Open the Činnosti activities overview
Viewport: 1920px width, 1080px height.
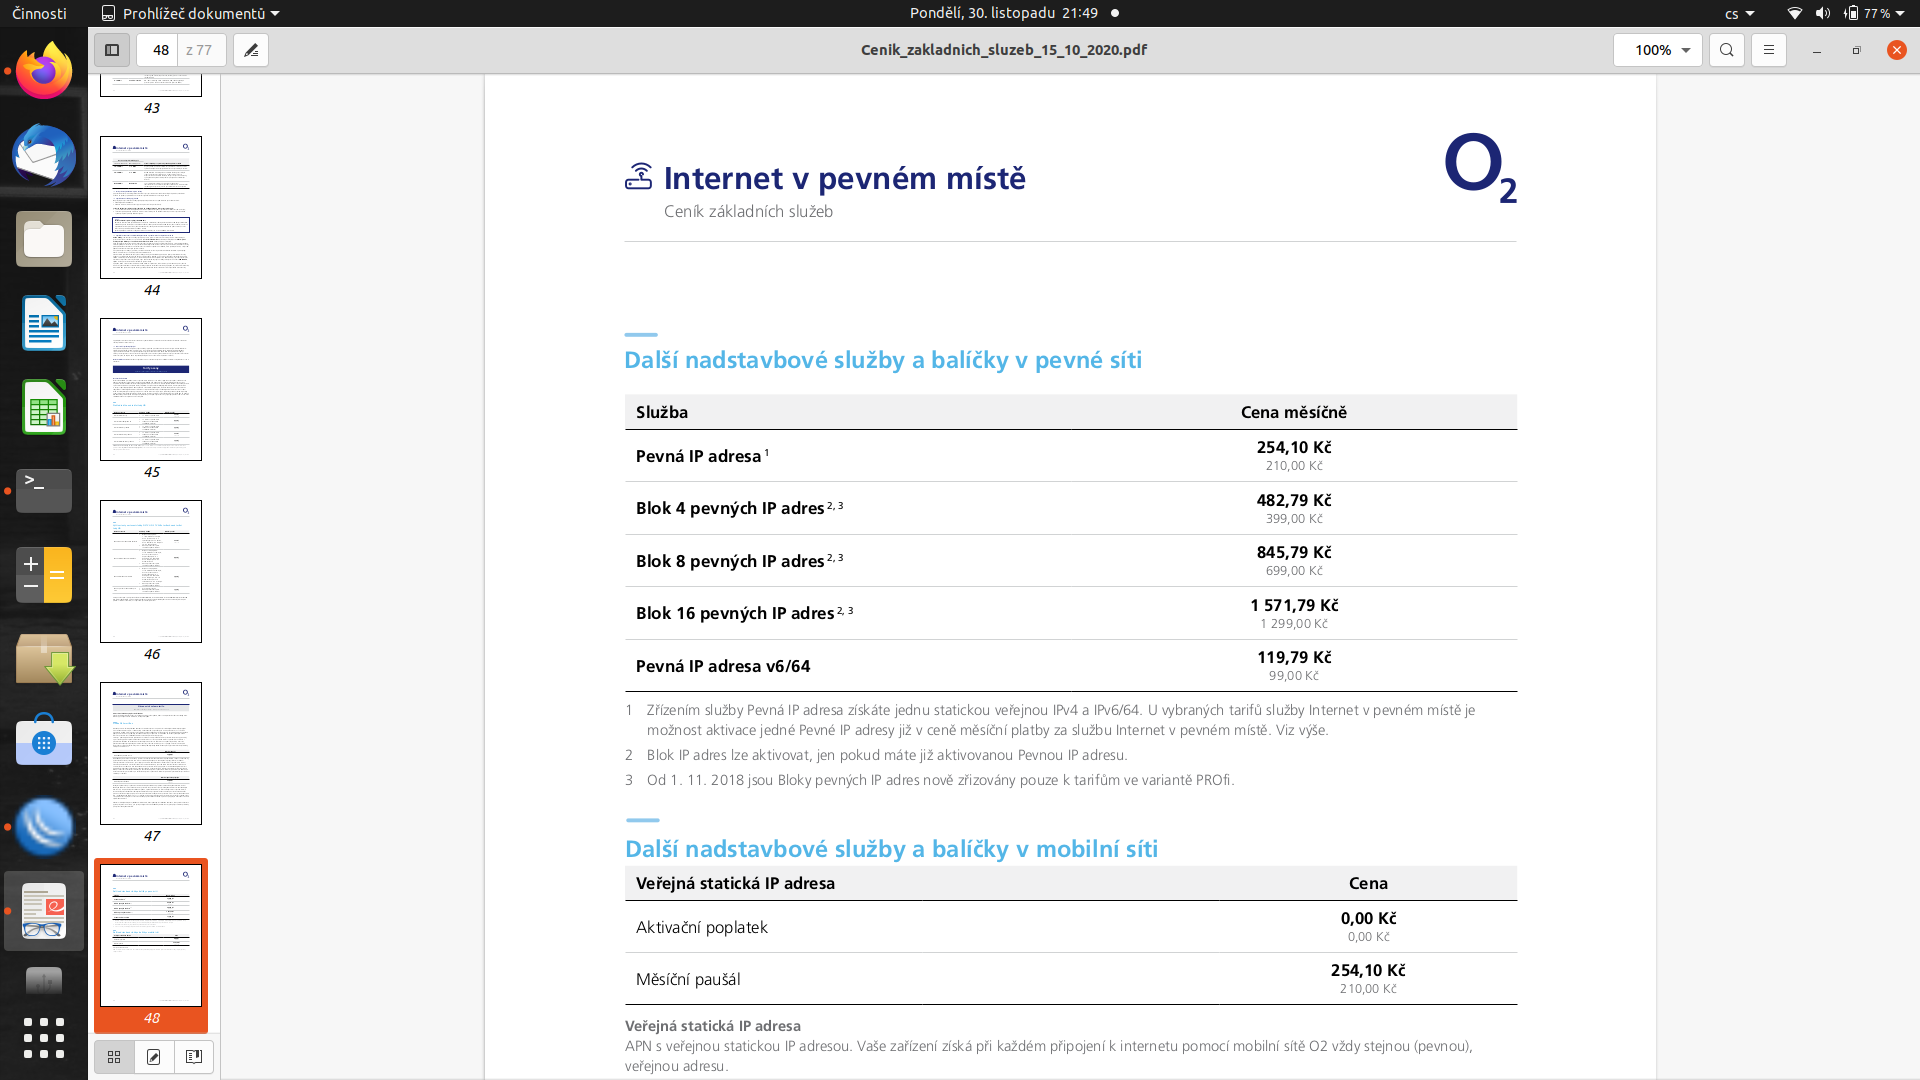pos(40,13)
